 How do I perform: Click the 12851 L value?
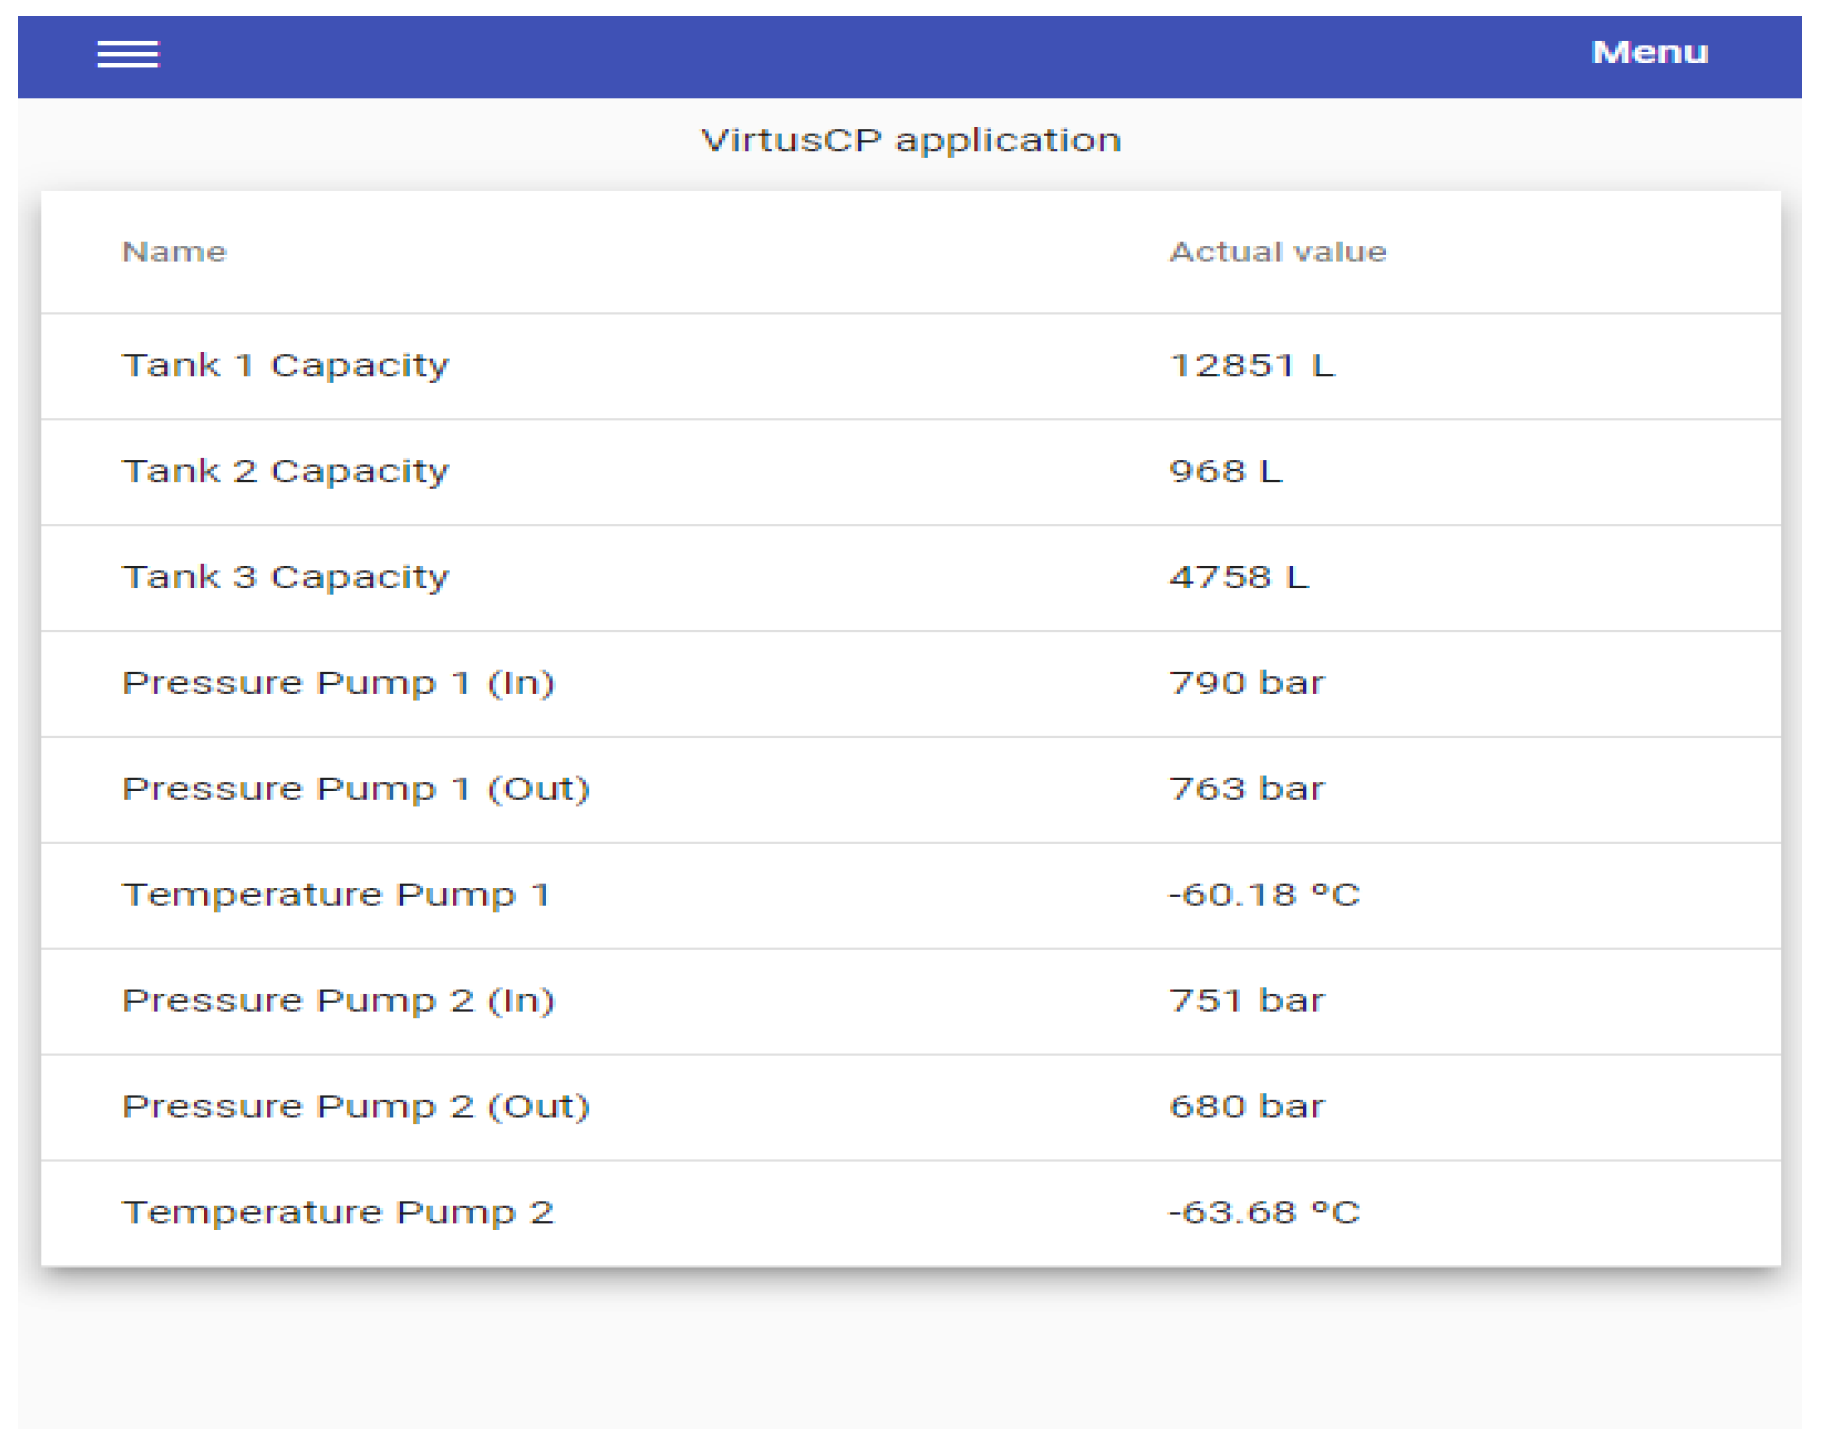click(x=1251, y=366)
